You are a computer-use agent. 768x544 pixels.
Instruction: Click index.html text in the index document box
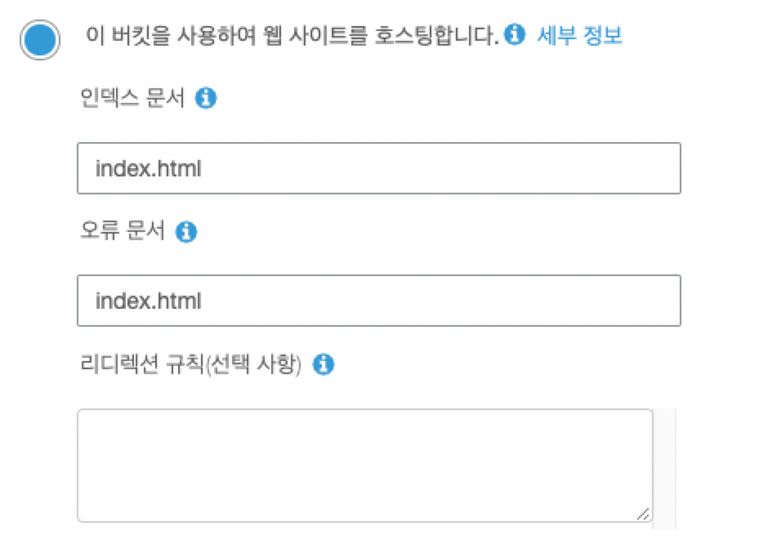148,168
